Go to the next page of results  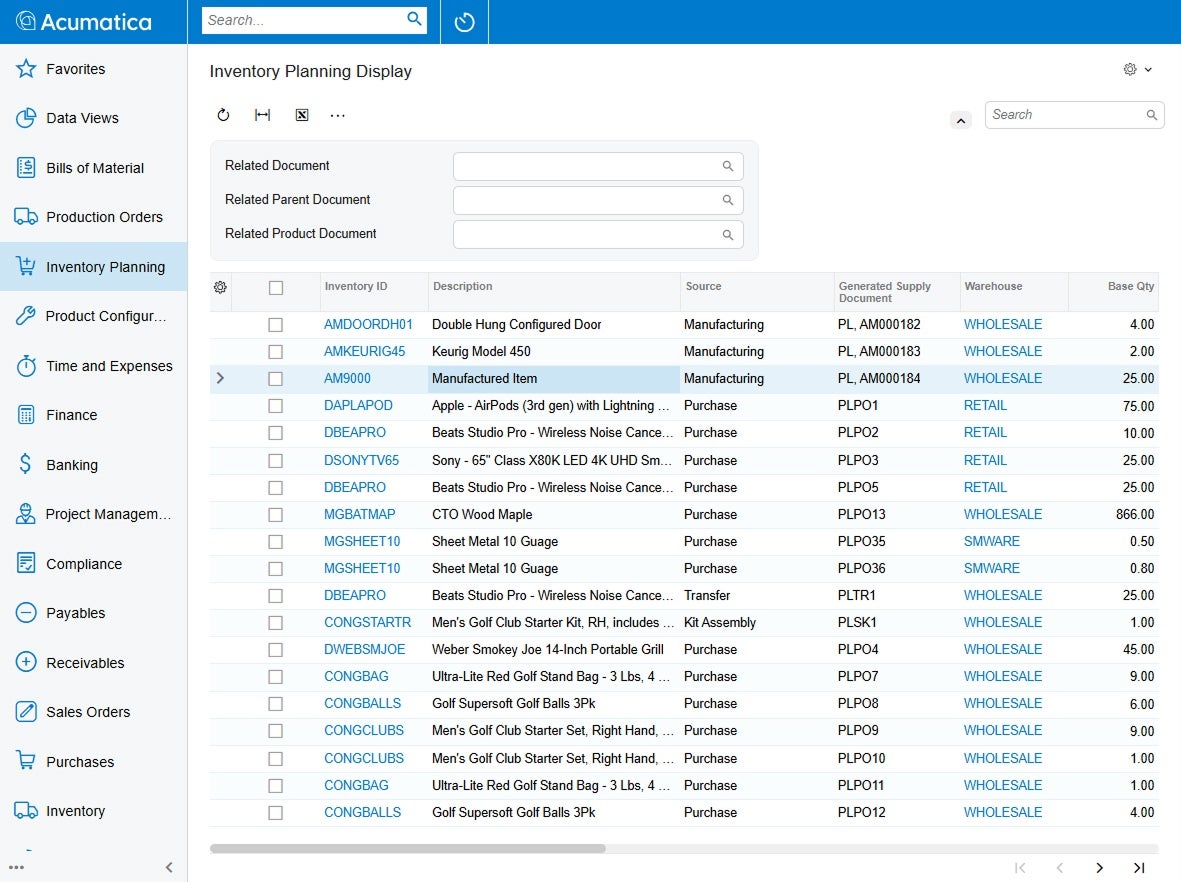(x=1099, y=868)
